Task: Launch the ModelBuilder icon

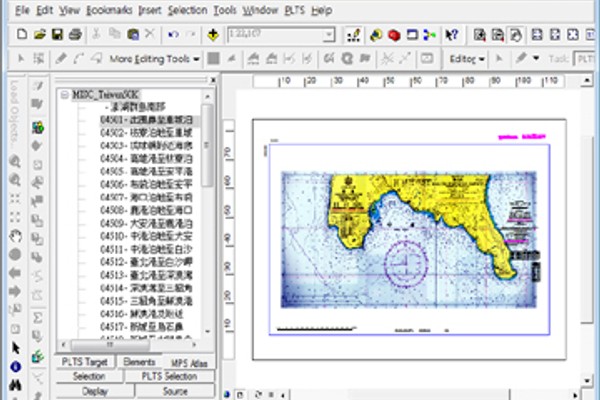Action: tap(430, 35)
